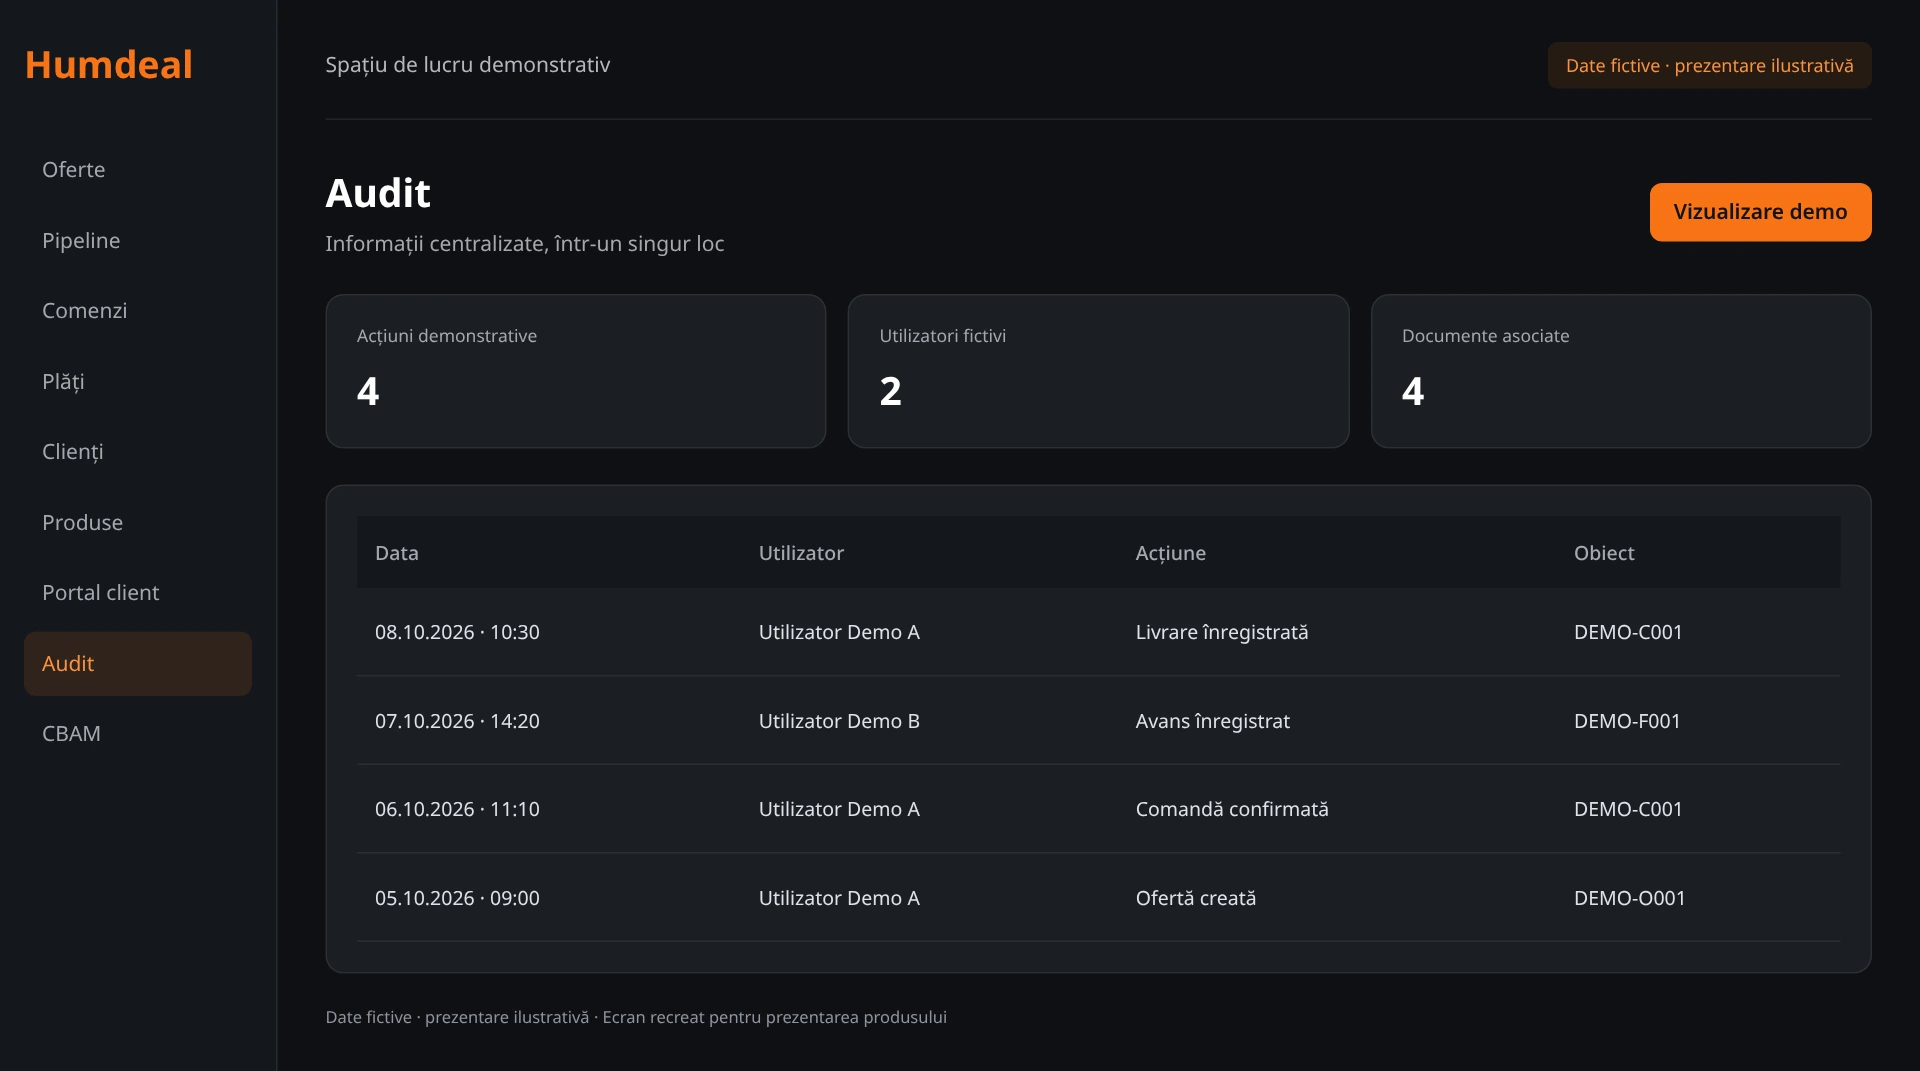Image resolution: width=1920 pixels, height=1071 pixels.
Task: Go to Pipeline in the sidebar
Action: (x=138, y=241)
